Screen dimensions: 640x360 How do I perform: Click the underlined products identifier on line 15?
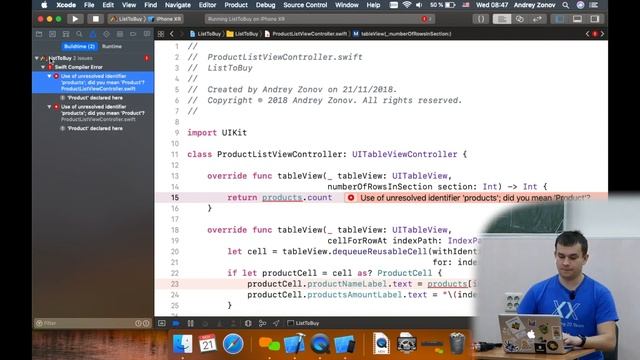pyautogui.click(x=282, y=198)
